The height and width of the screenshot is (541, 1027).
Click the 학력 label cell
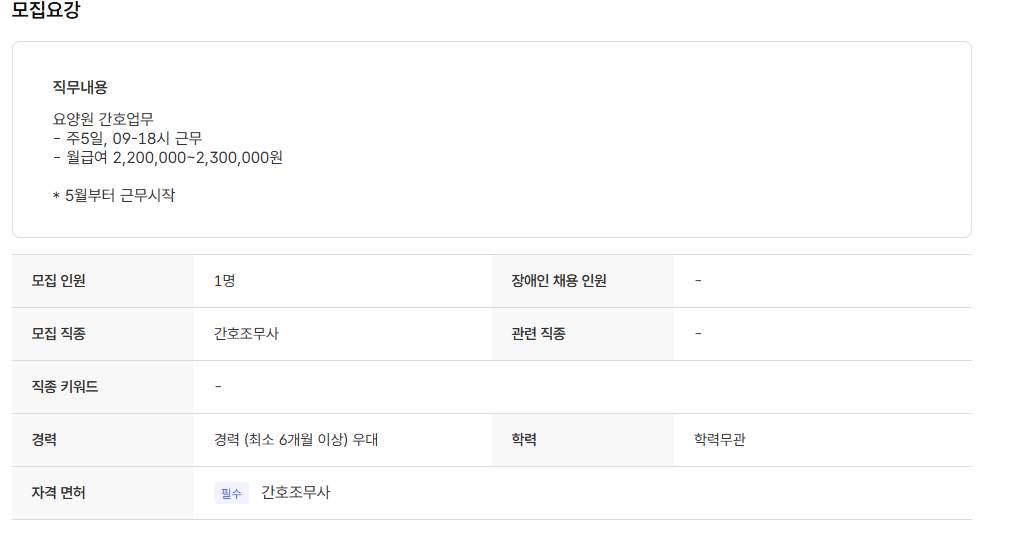[x=525, y=440]
